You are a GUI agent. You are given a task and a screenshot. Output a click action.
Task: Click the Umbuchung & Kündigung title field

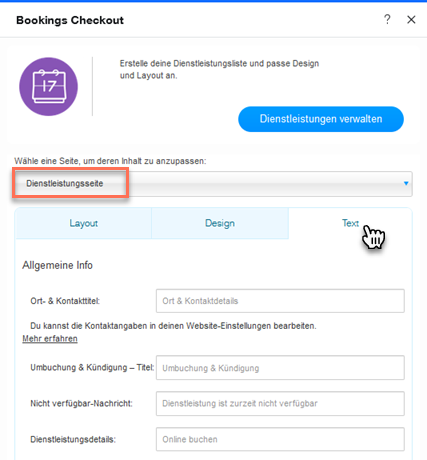point(280,368)
